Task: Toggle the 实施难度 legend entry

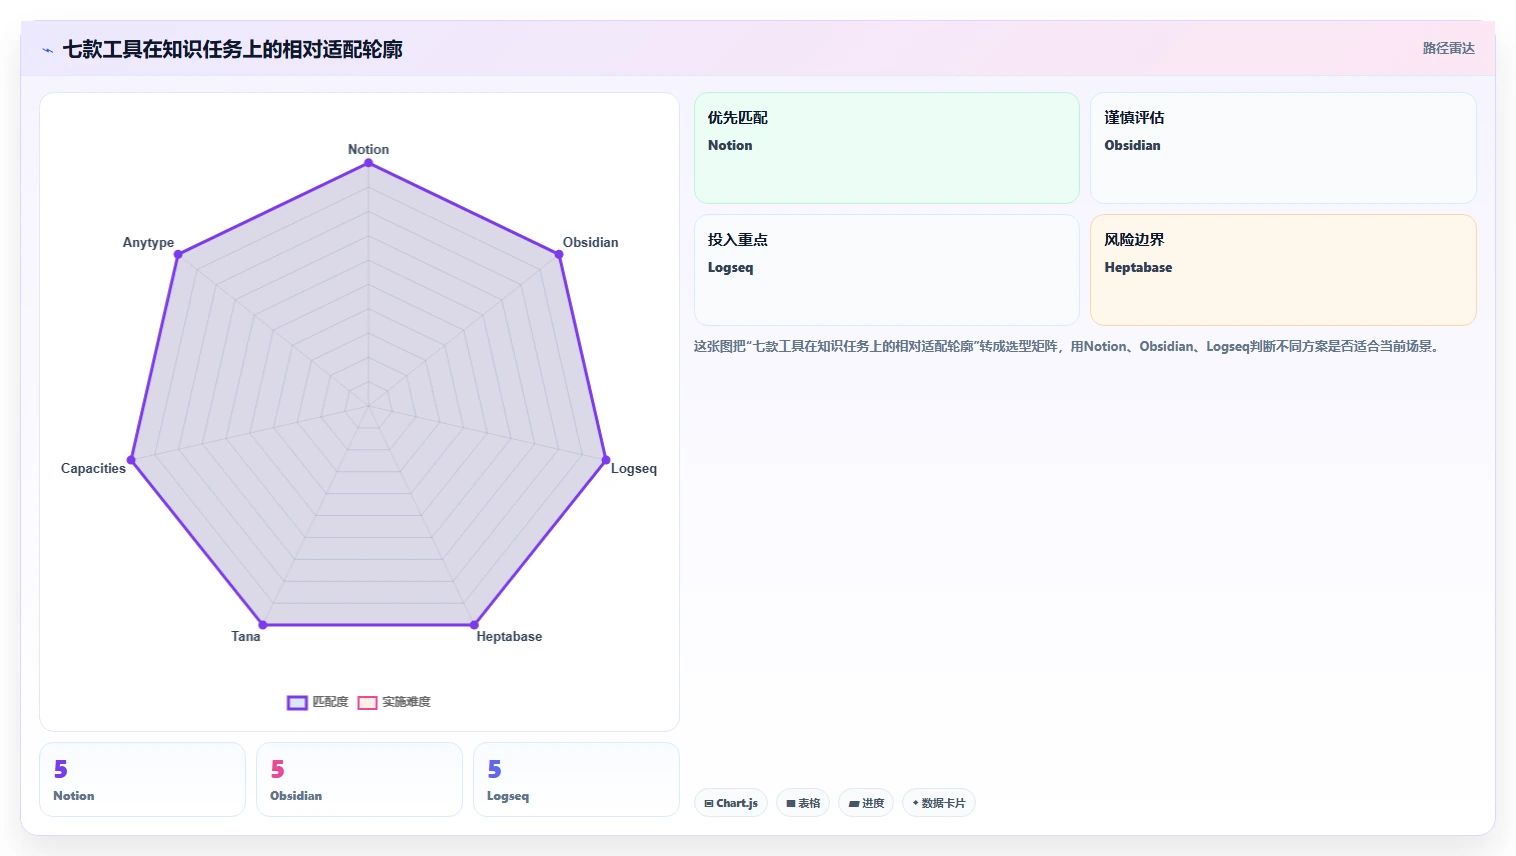Action: [394, 702]
